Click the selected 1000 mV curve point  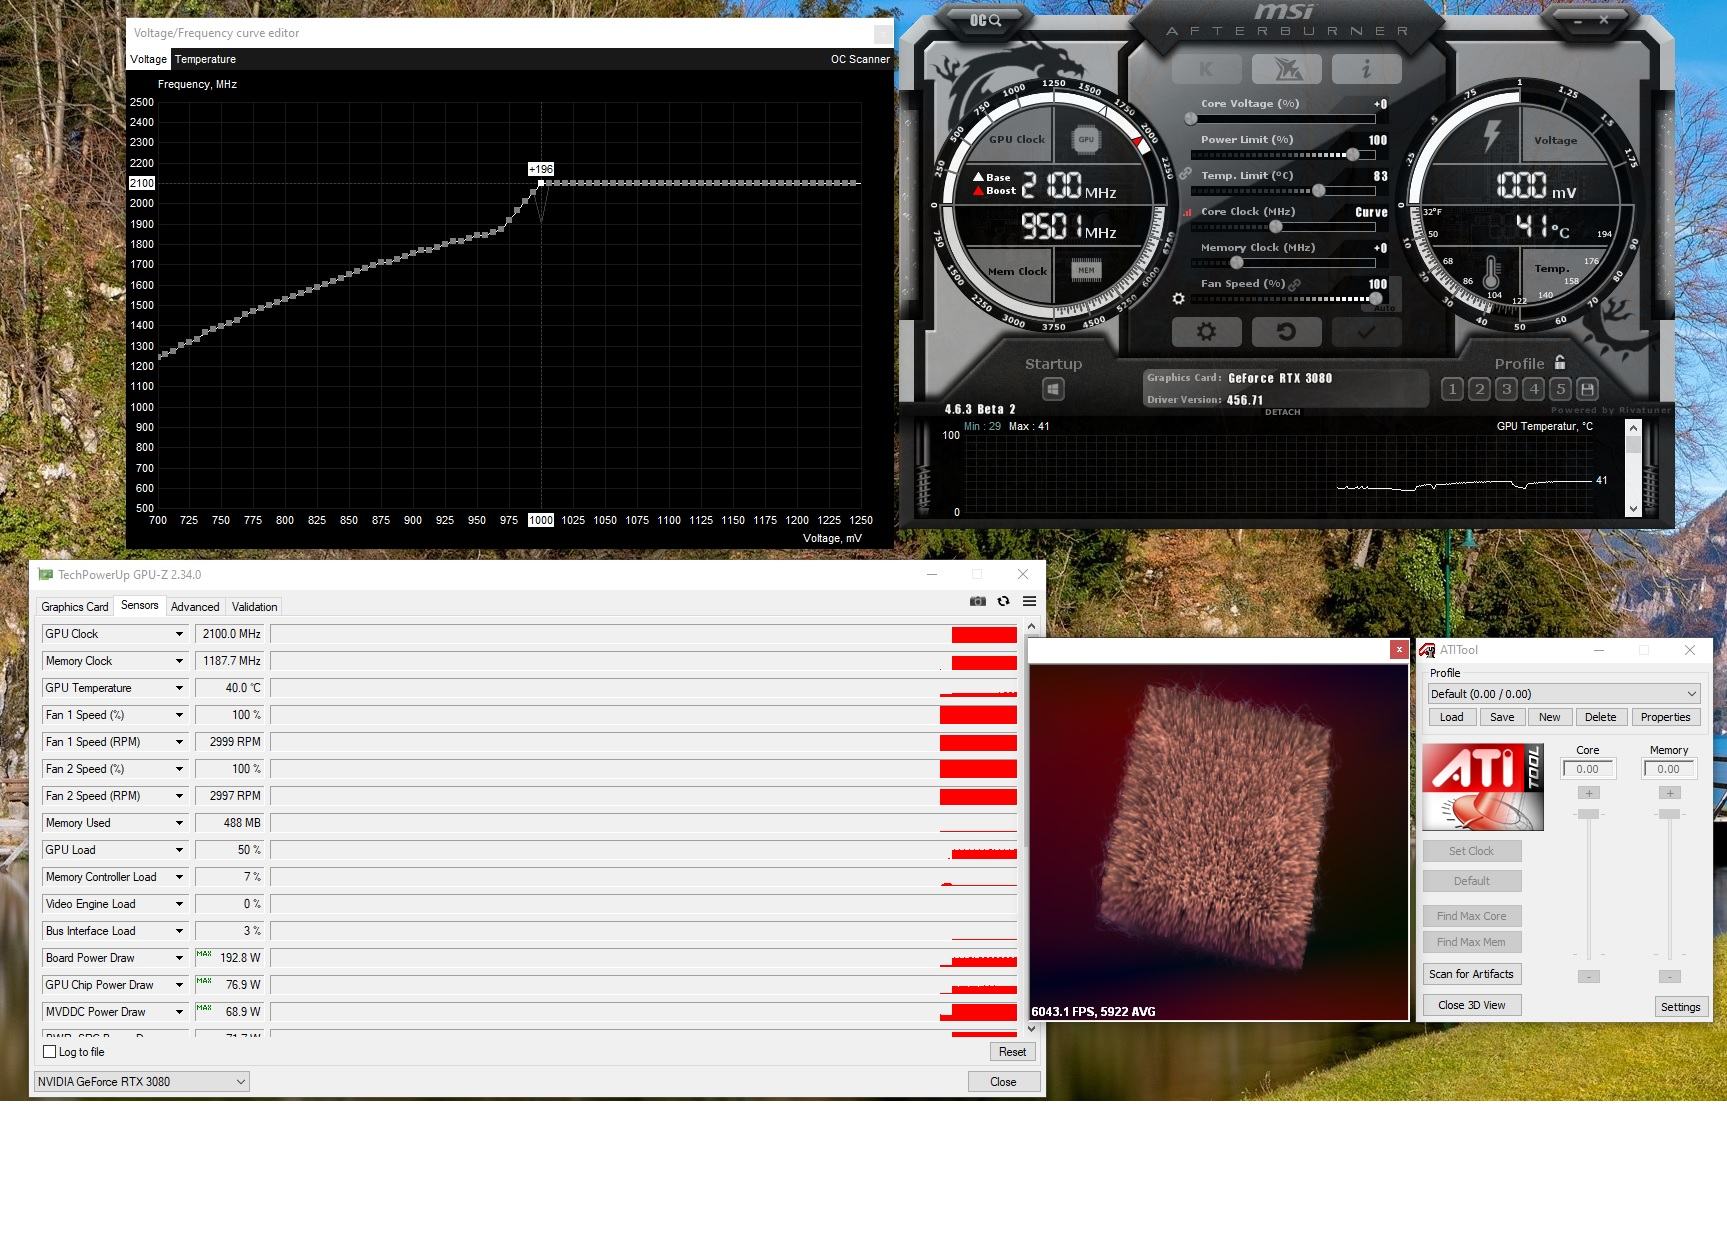[x=541, y=183]
